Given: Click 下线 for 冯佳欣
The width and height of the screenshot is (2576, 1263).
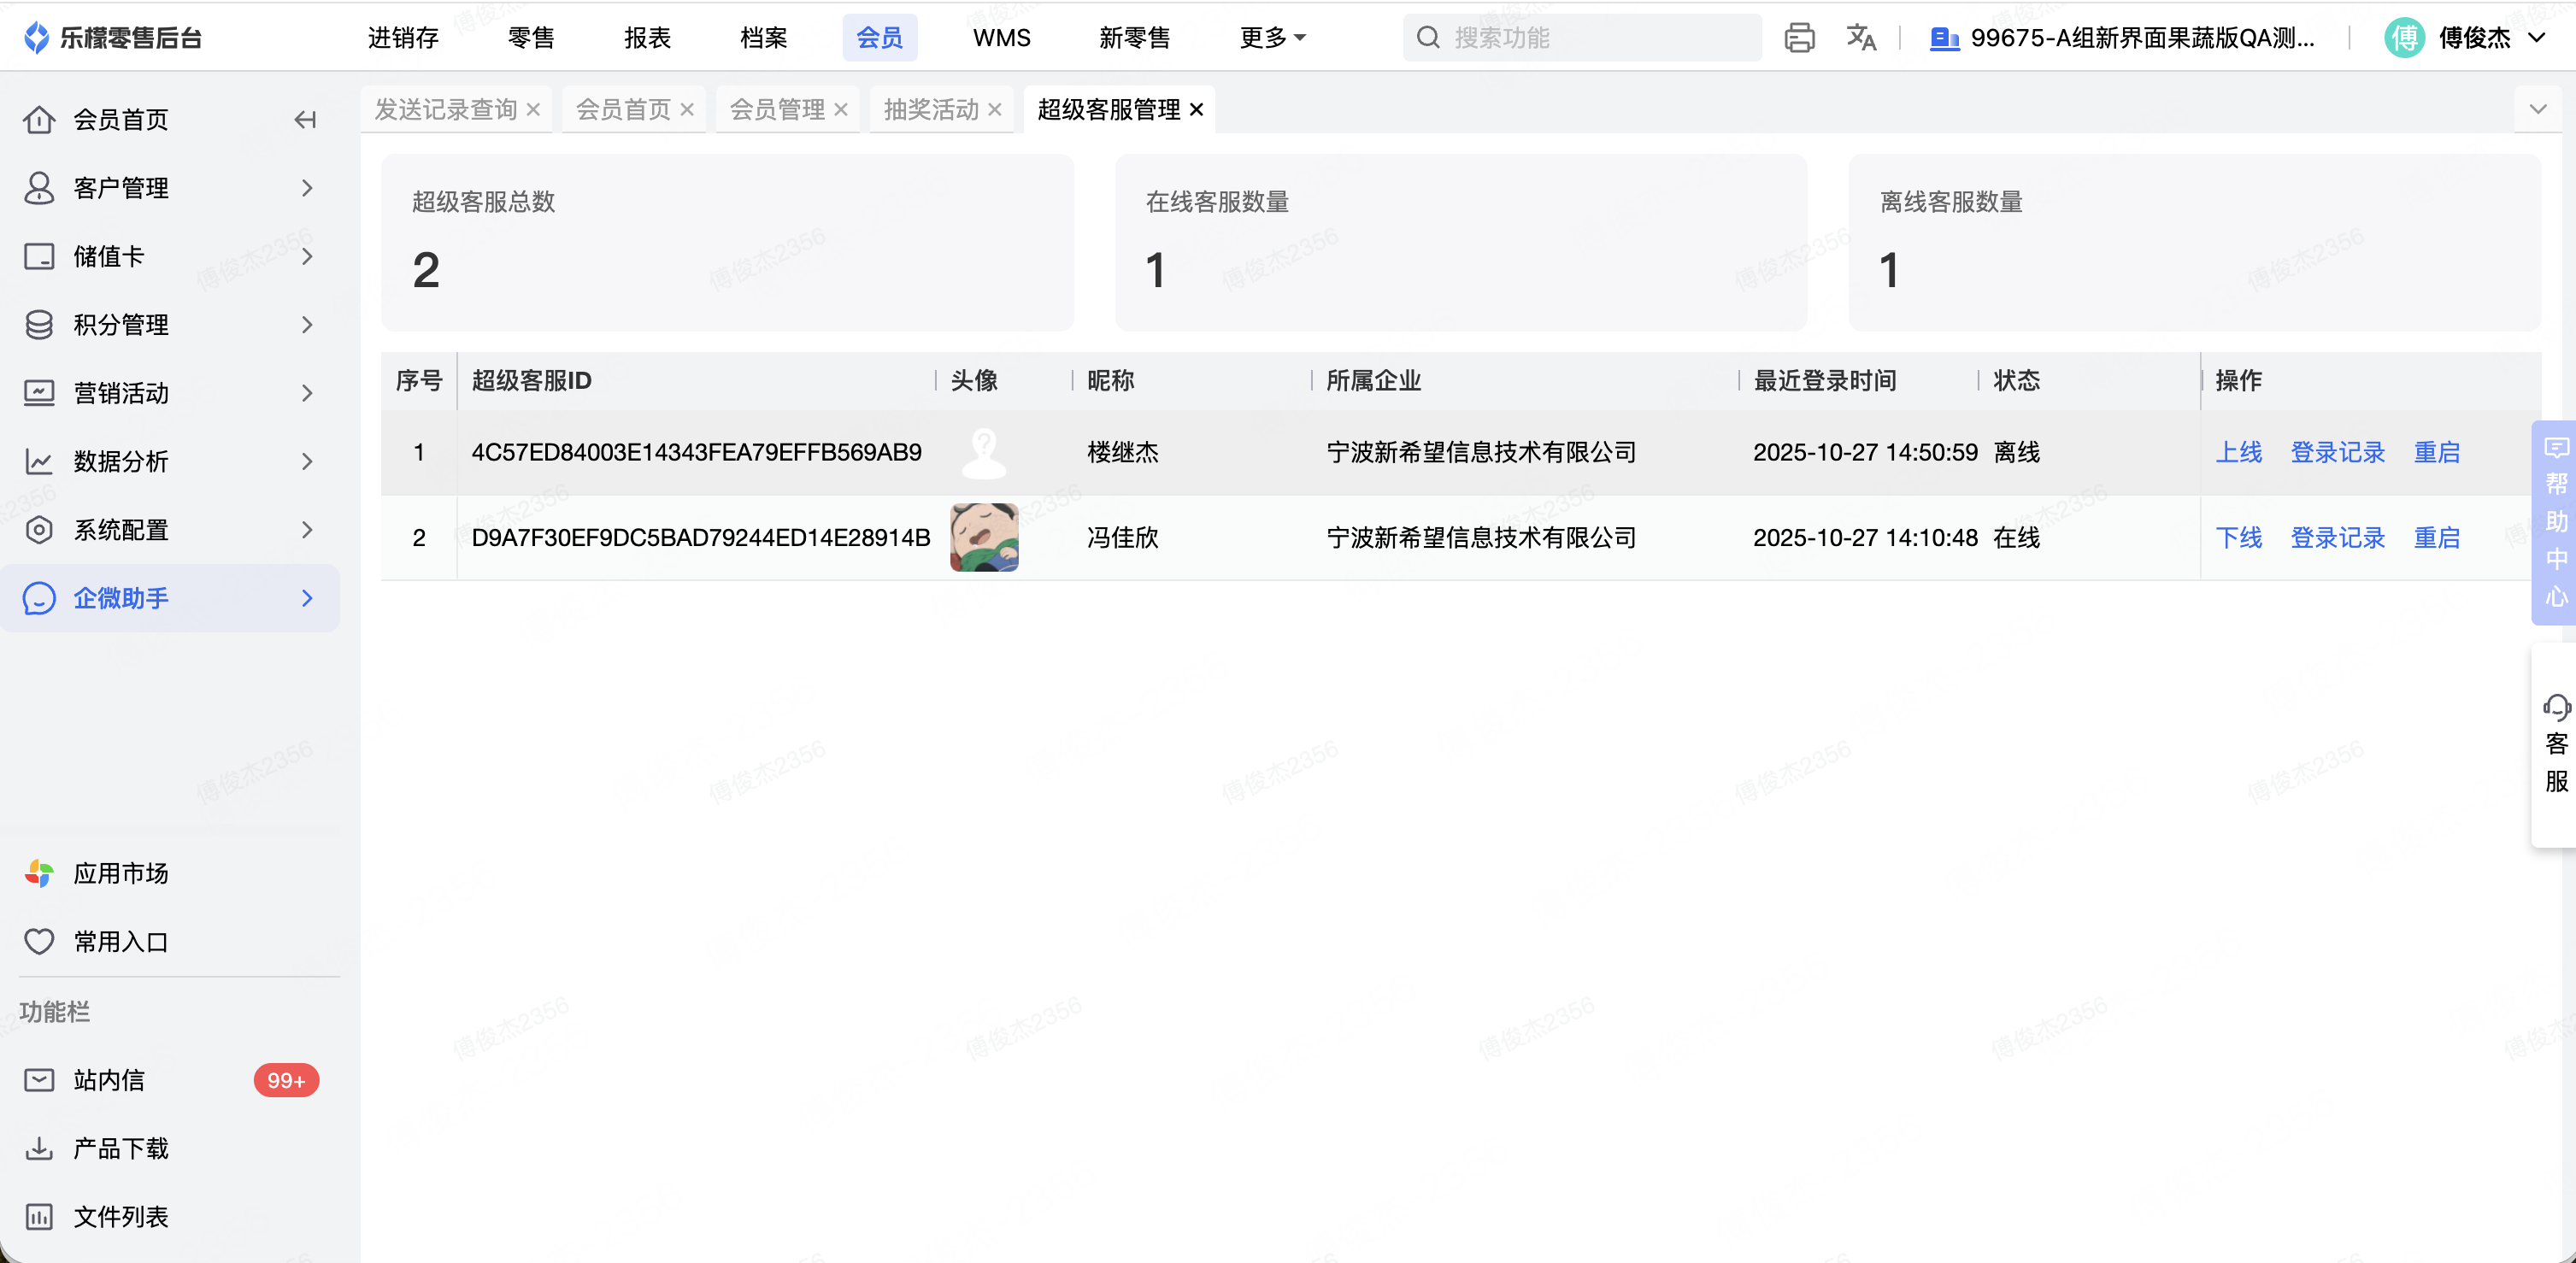Looking at the screenshot, I should click(x=2238, y=538).
